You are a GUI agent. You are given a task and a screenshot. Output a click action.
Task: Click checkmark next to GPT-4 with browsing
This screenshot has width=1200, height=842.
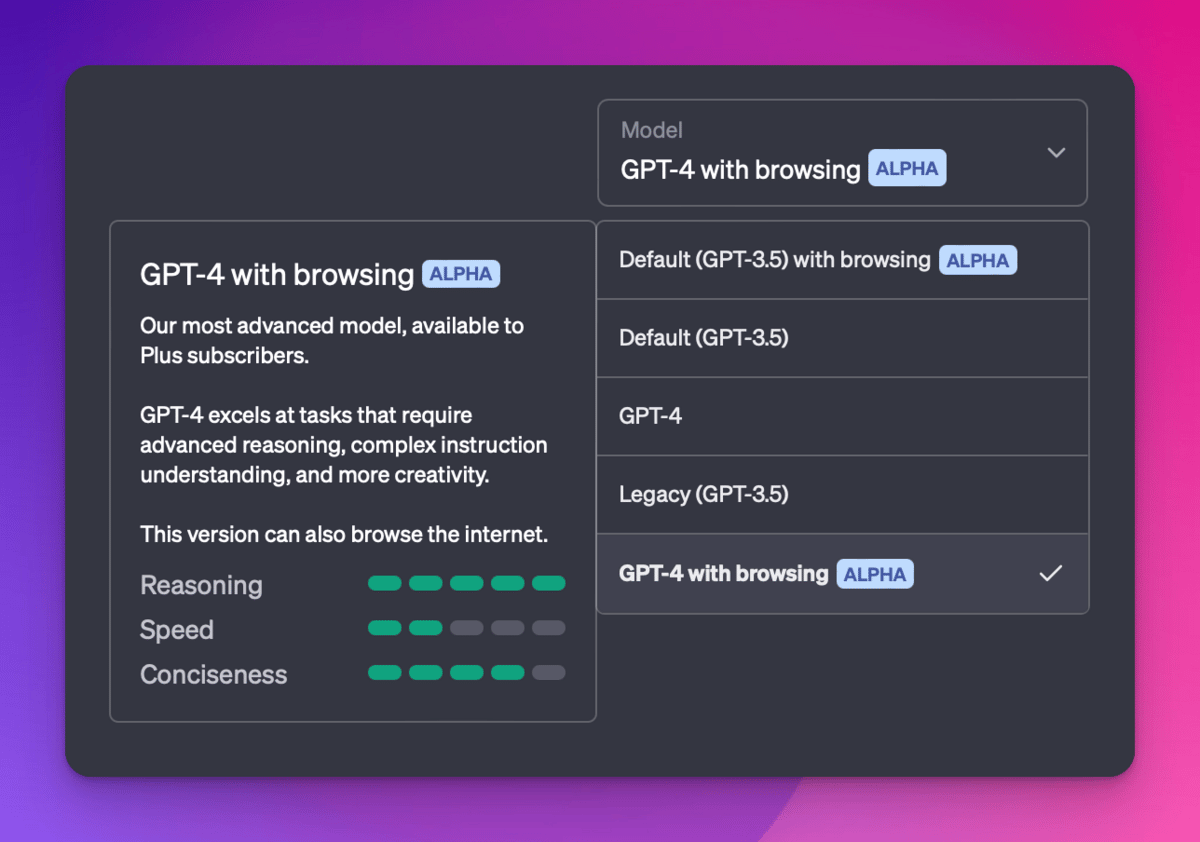[x=1050, y=573]
